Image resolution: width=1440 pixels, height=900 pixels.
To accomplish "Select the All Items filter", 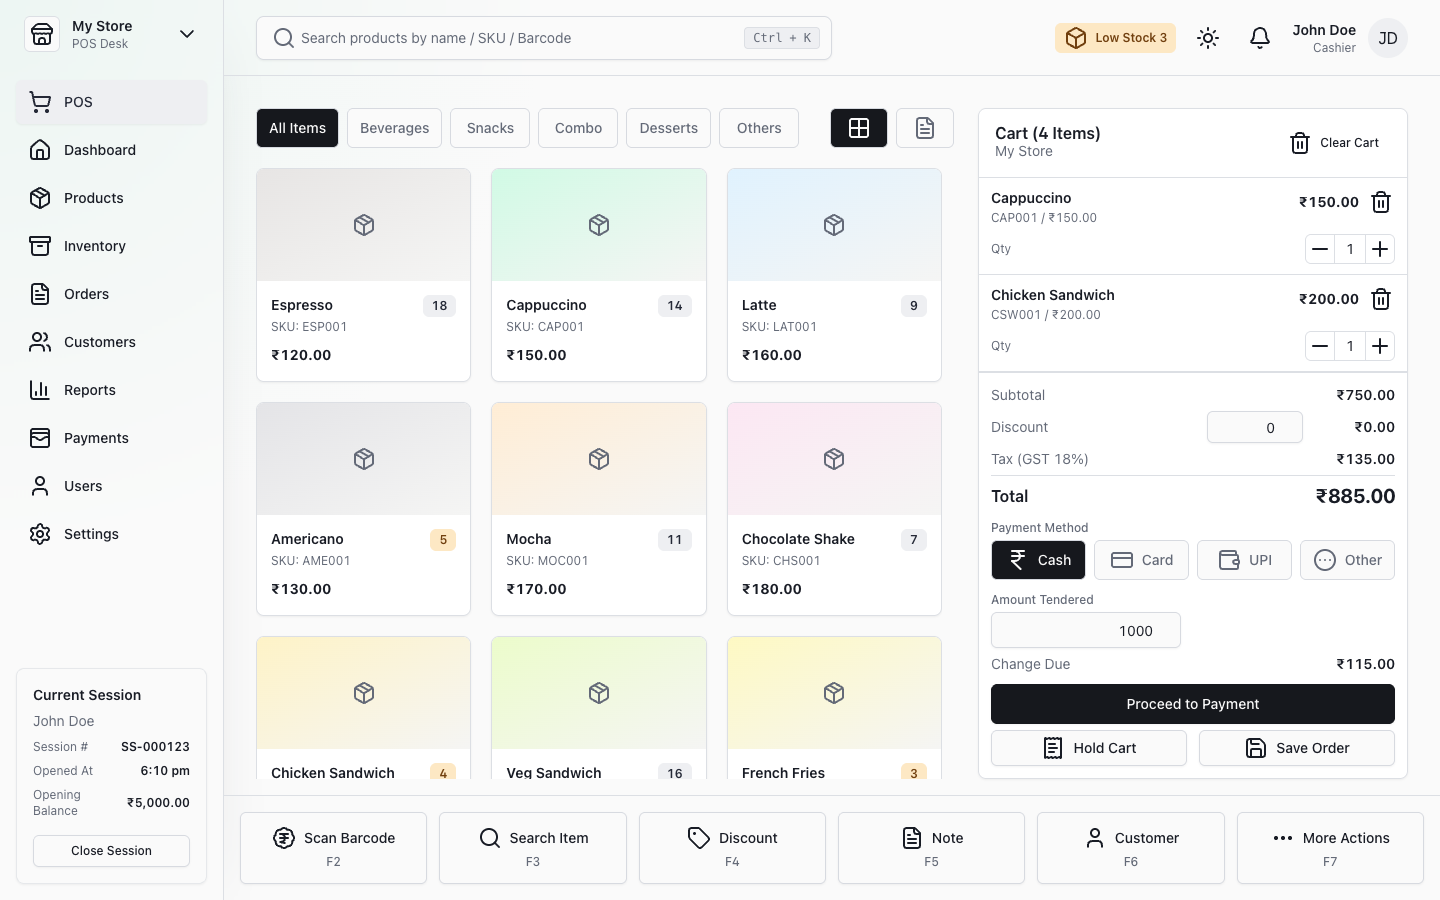I will point(297,128).
